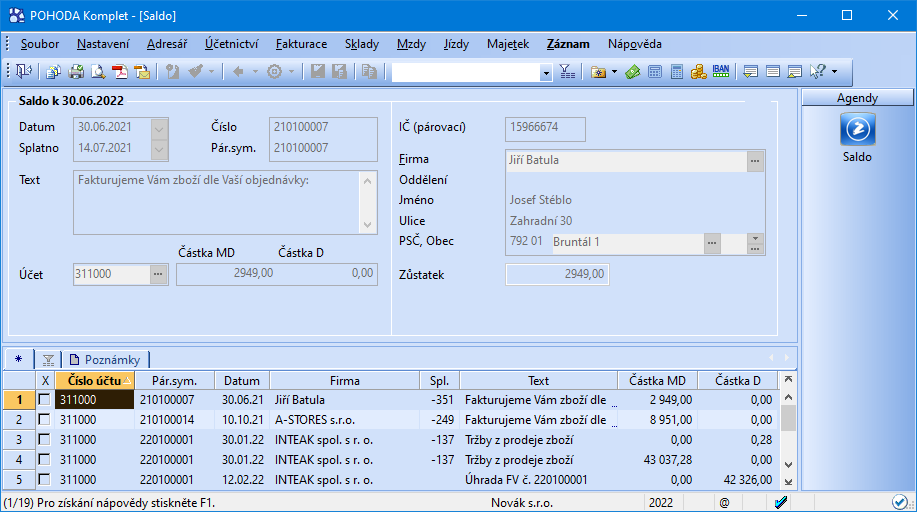Click the IBAN toolbar icon
This screenshot has width=917, height=512.
coord(720,72)
